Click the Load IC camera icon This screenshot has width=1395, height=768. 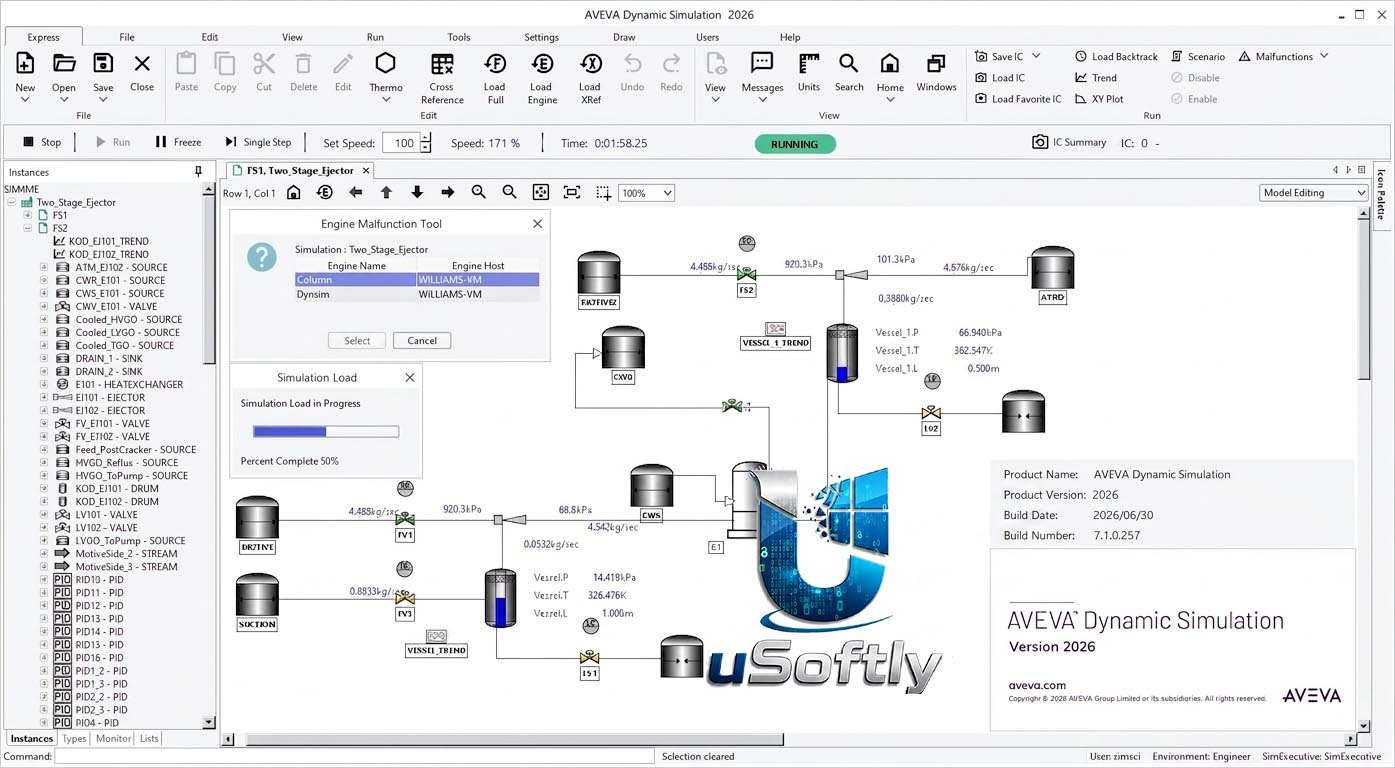click(x=981, y=78)
